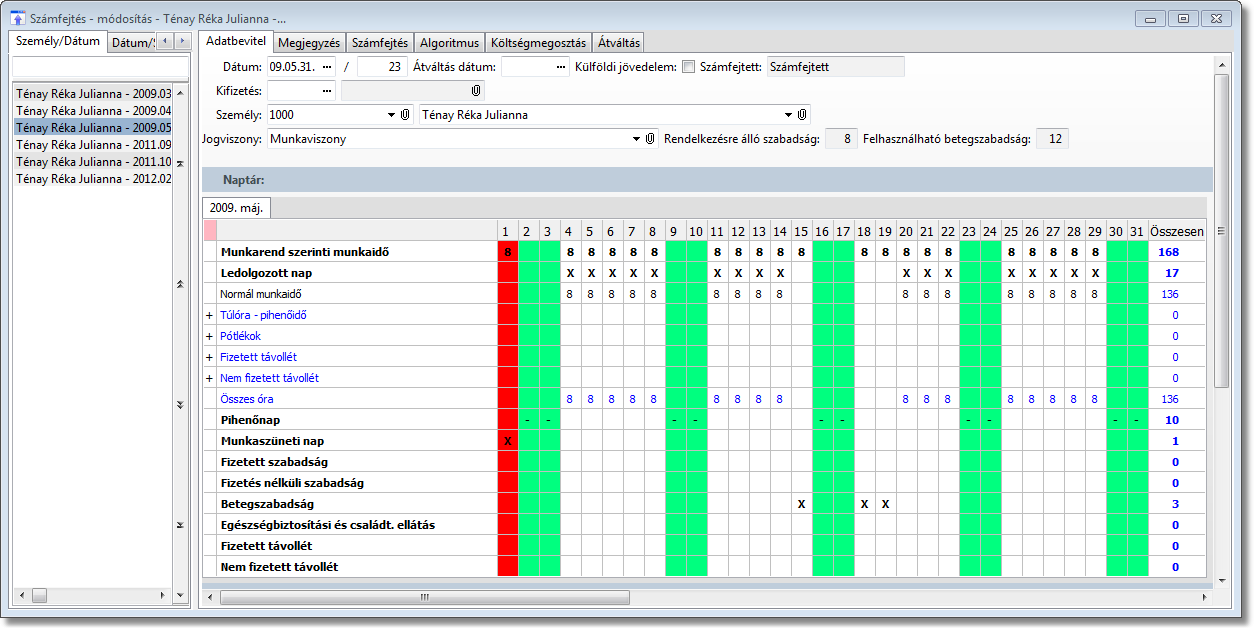Toggle the Külföldi jövedelem checkbox

688,67
